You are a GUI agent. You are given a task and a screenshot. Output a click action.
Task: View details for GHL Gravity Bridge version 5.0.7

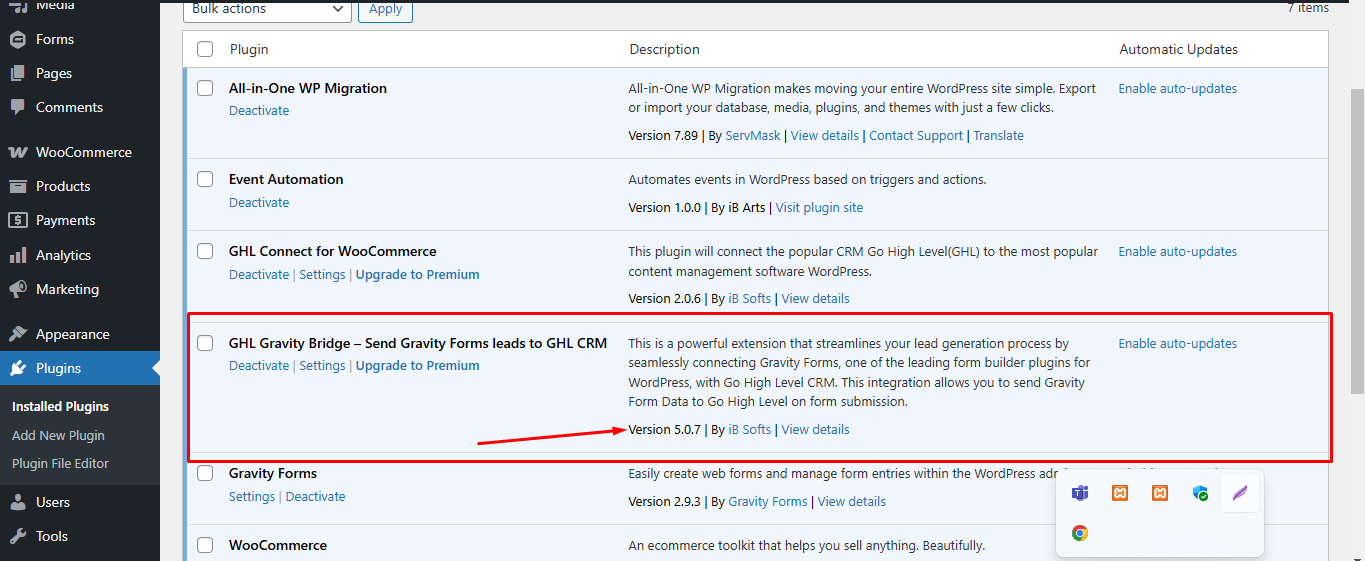click(816, 430)
